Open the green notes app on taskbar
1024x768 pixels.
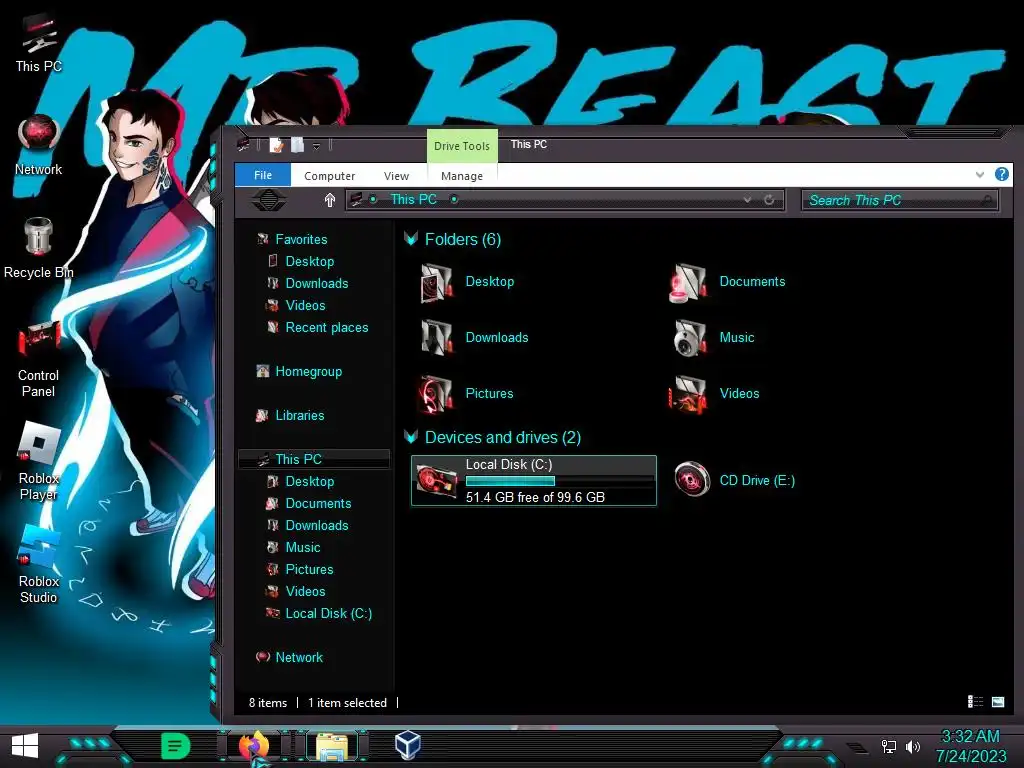point(175,746)
